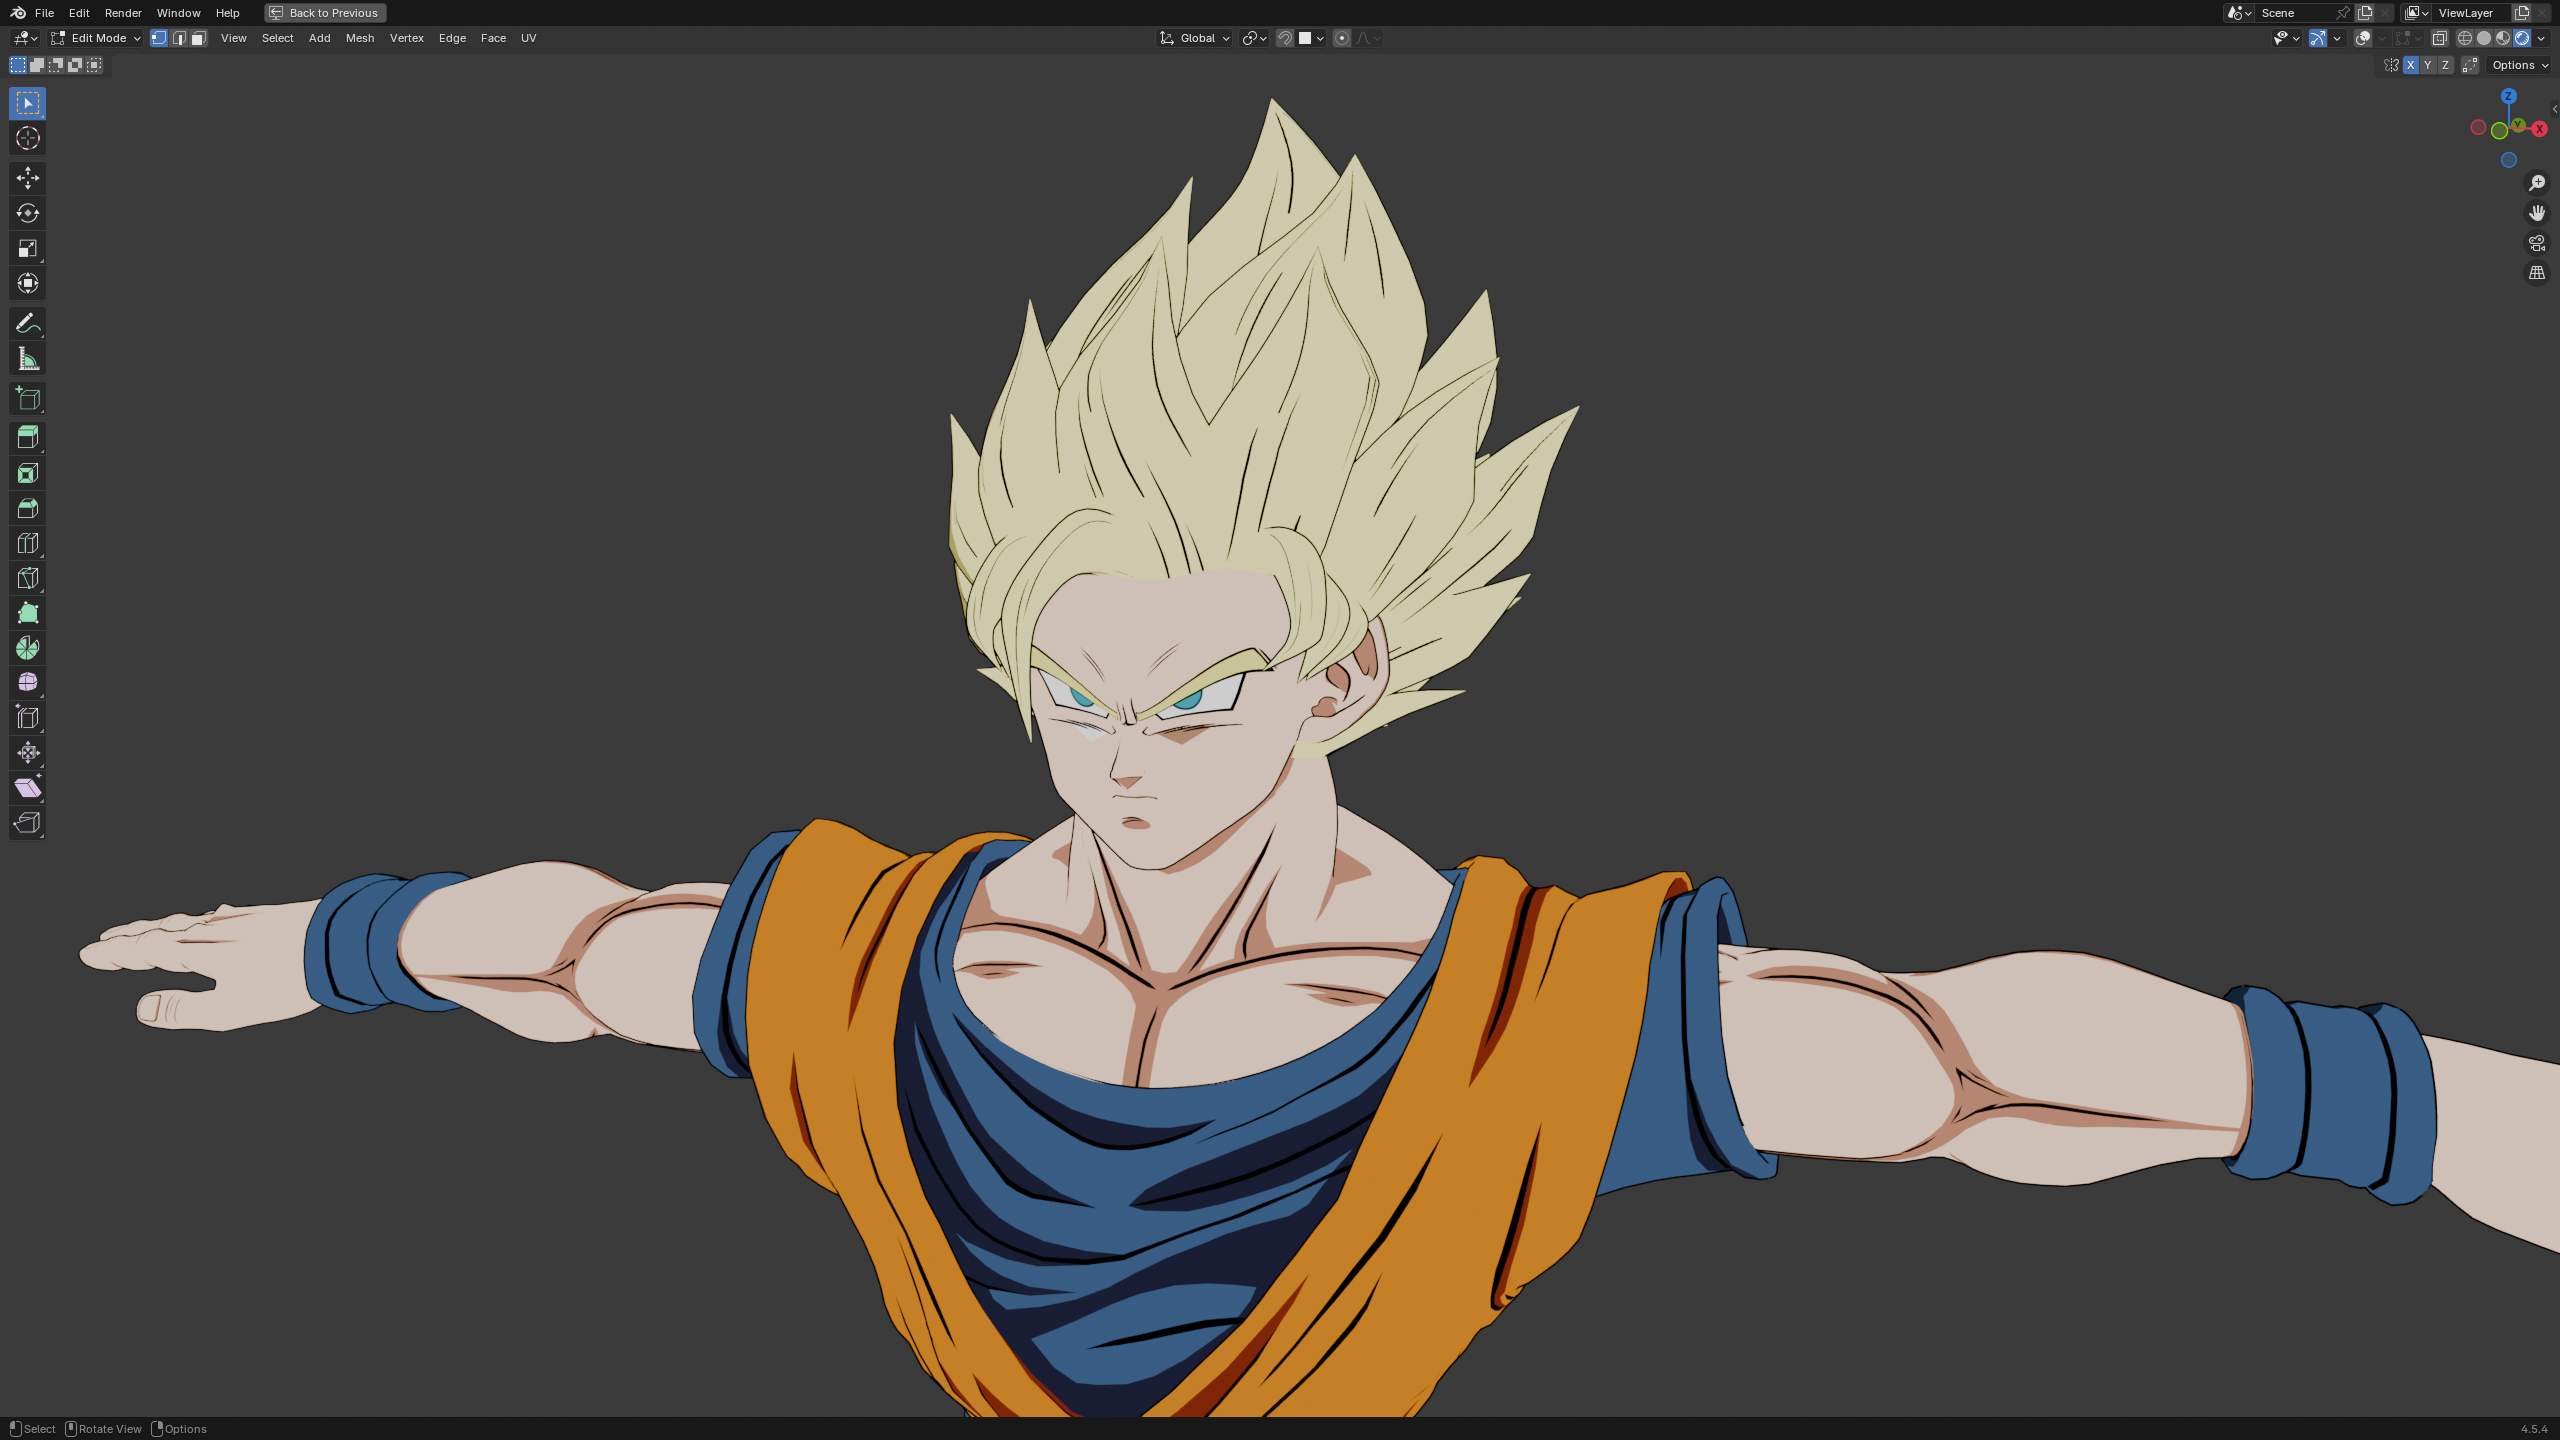Screen dimensions: 2560x1440
Task: Choose the Annotate pencil tool
Action: (28, 323)
